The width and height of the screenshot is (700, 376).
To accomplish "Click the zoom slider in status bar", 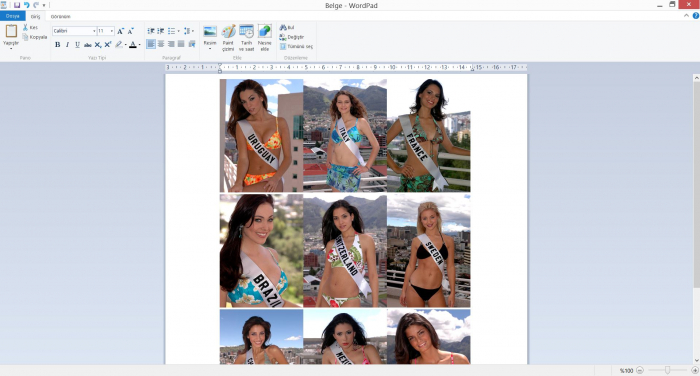I will [667, 370].
